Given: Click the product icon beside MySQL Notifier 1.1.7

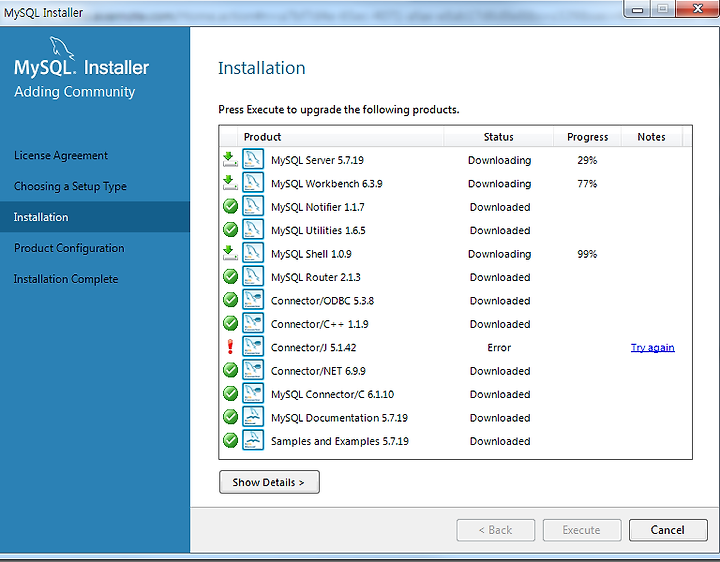Looking at the screenshot, I should point(253,207).
